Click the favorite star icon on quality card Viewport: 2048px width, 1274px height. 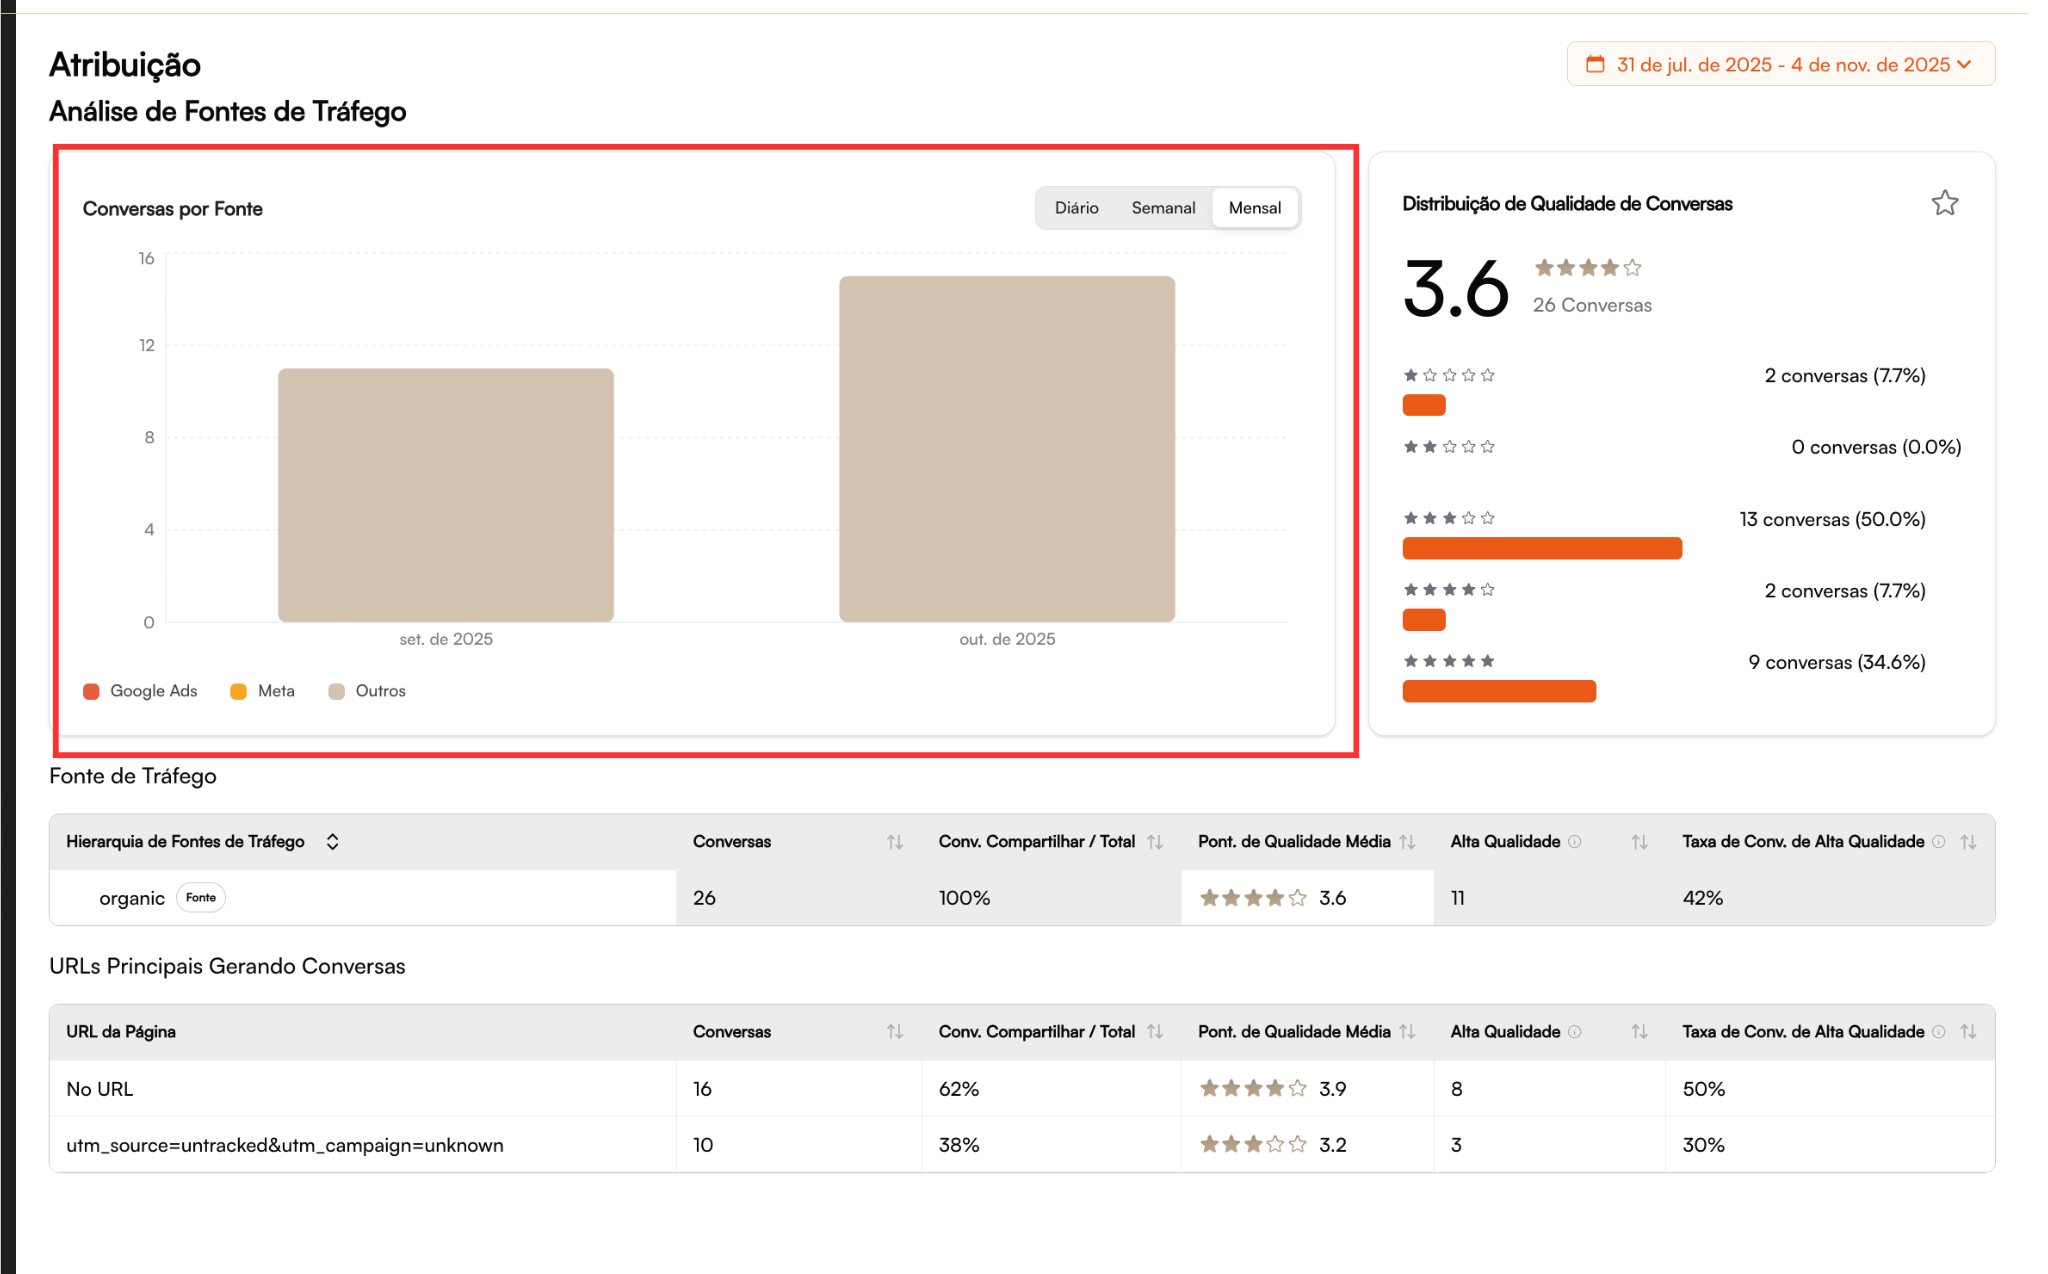[x=1944, y=203]
